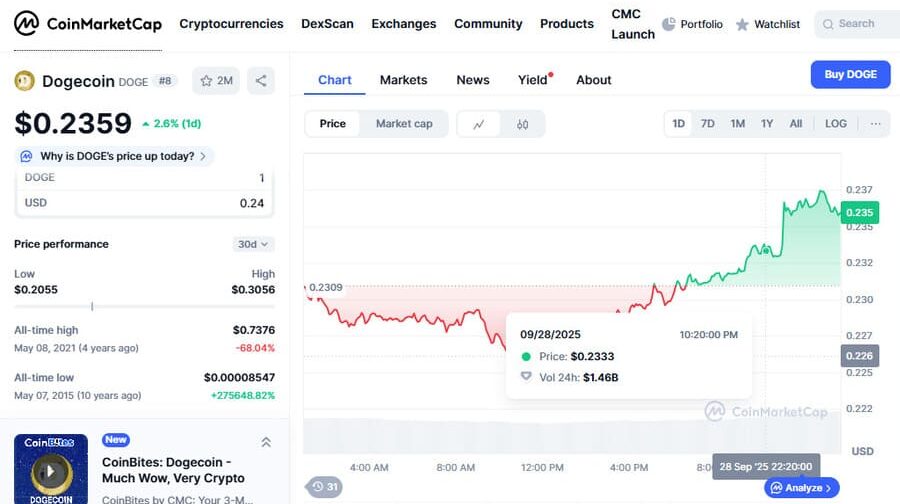900x504 pixels.
Task: Switch to the News tab
Action: coord(473,80)
